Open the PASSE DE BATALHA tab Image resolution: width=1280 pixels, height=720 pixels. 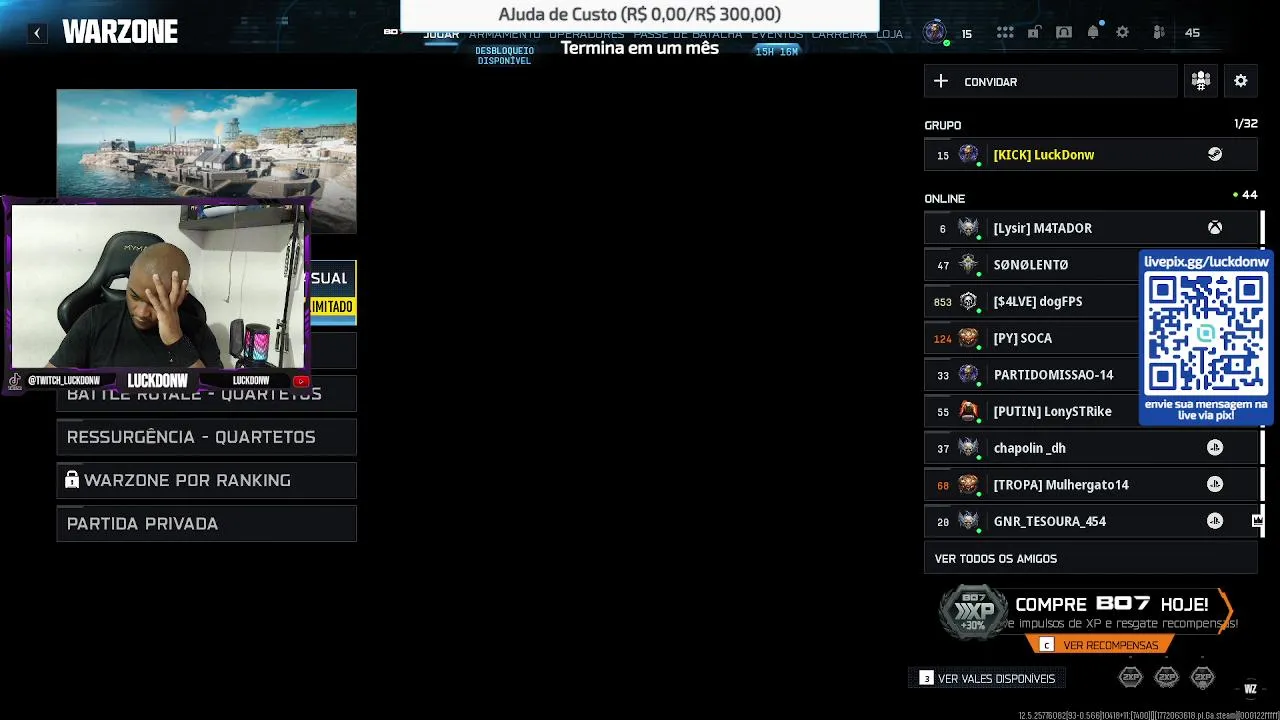(688, 34)
